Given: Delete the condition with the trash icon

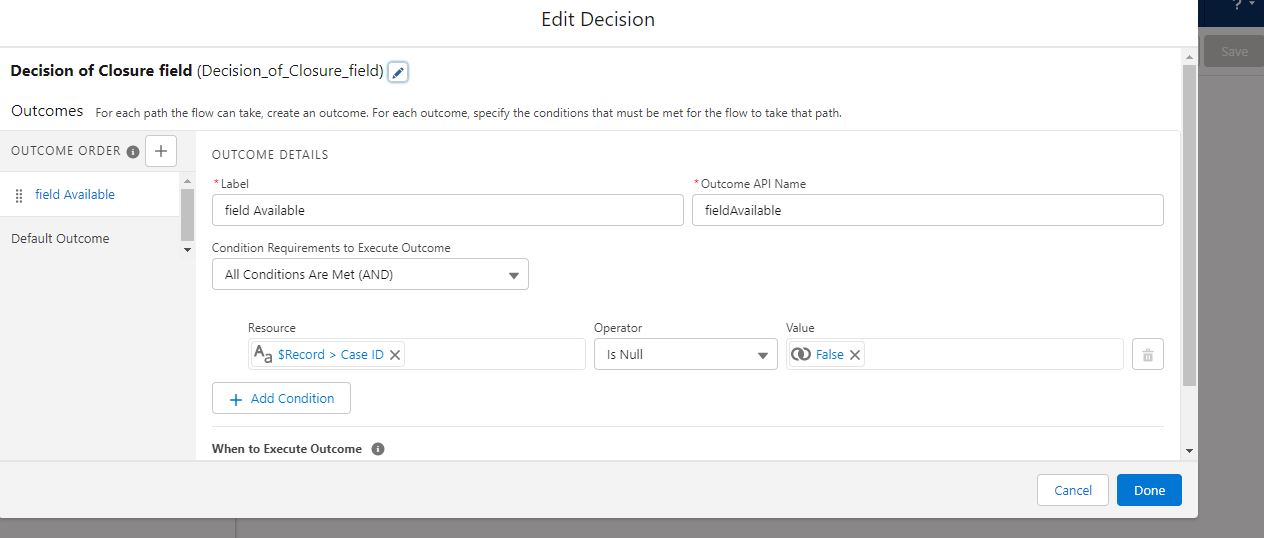Looking at the screenshot, I should coord(1147,355).
